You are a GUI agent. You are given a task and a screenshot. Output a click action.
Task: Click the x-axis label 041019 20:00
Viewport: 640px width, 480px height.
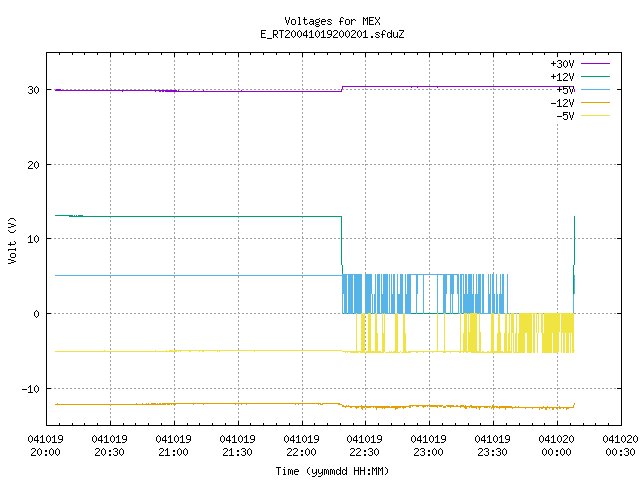pos(45,446)
